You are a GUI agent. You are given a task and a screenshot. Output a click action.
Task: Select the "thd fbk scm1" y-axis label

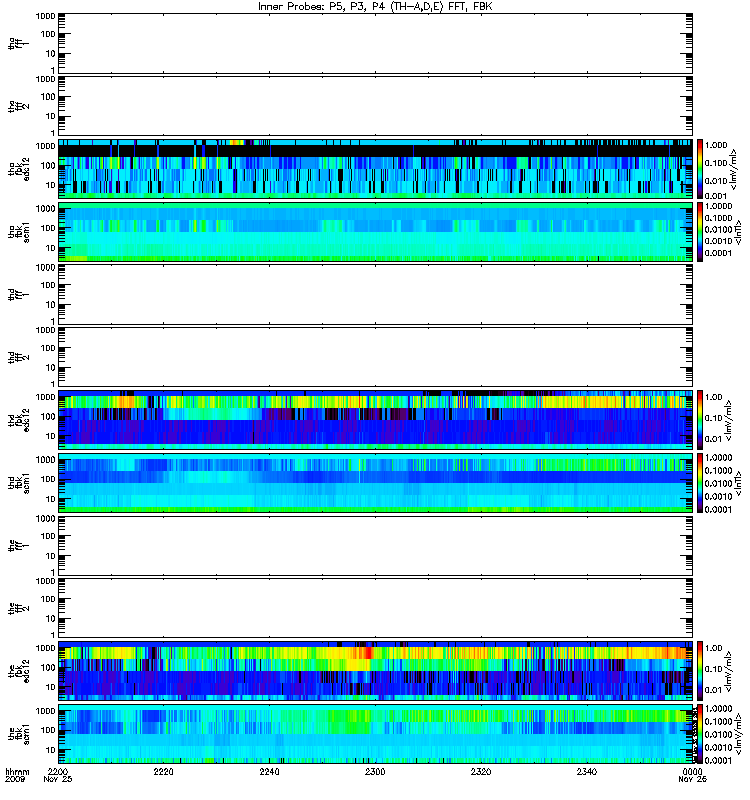click(x=19, y=483)
